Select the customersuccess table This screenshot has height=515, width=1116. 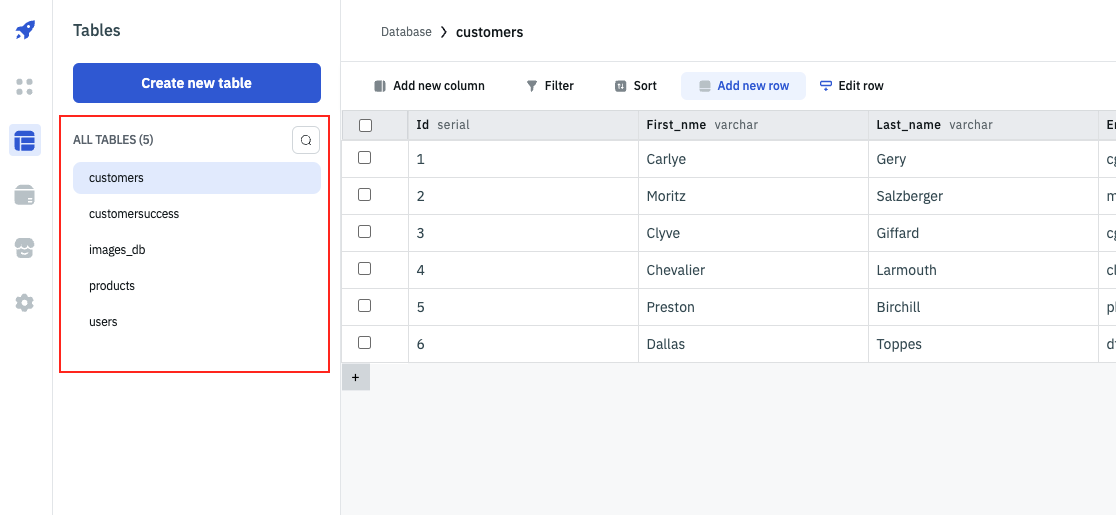134,214
